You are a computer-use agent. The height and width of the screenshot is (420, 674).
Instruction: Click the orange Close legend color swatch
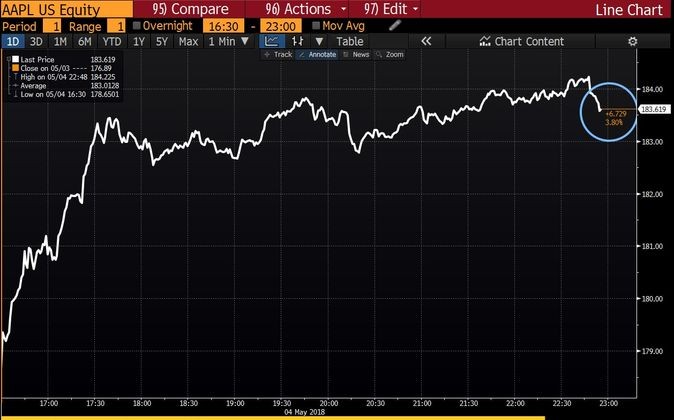[x=13, y=68]
